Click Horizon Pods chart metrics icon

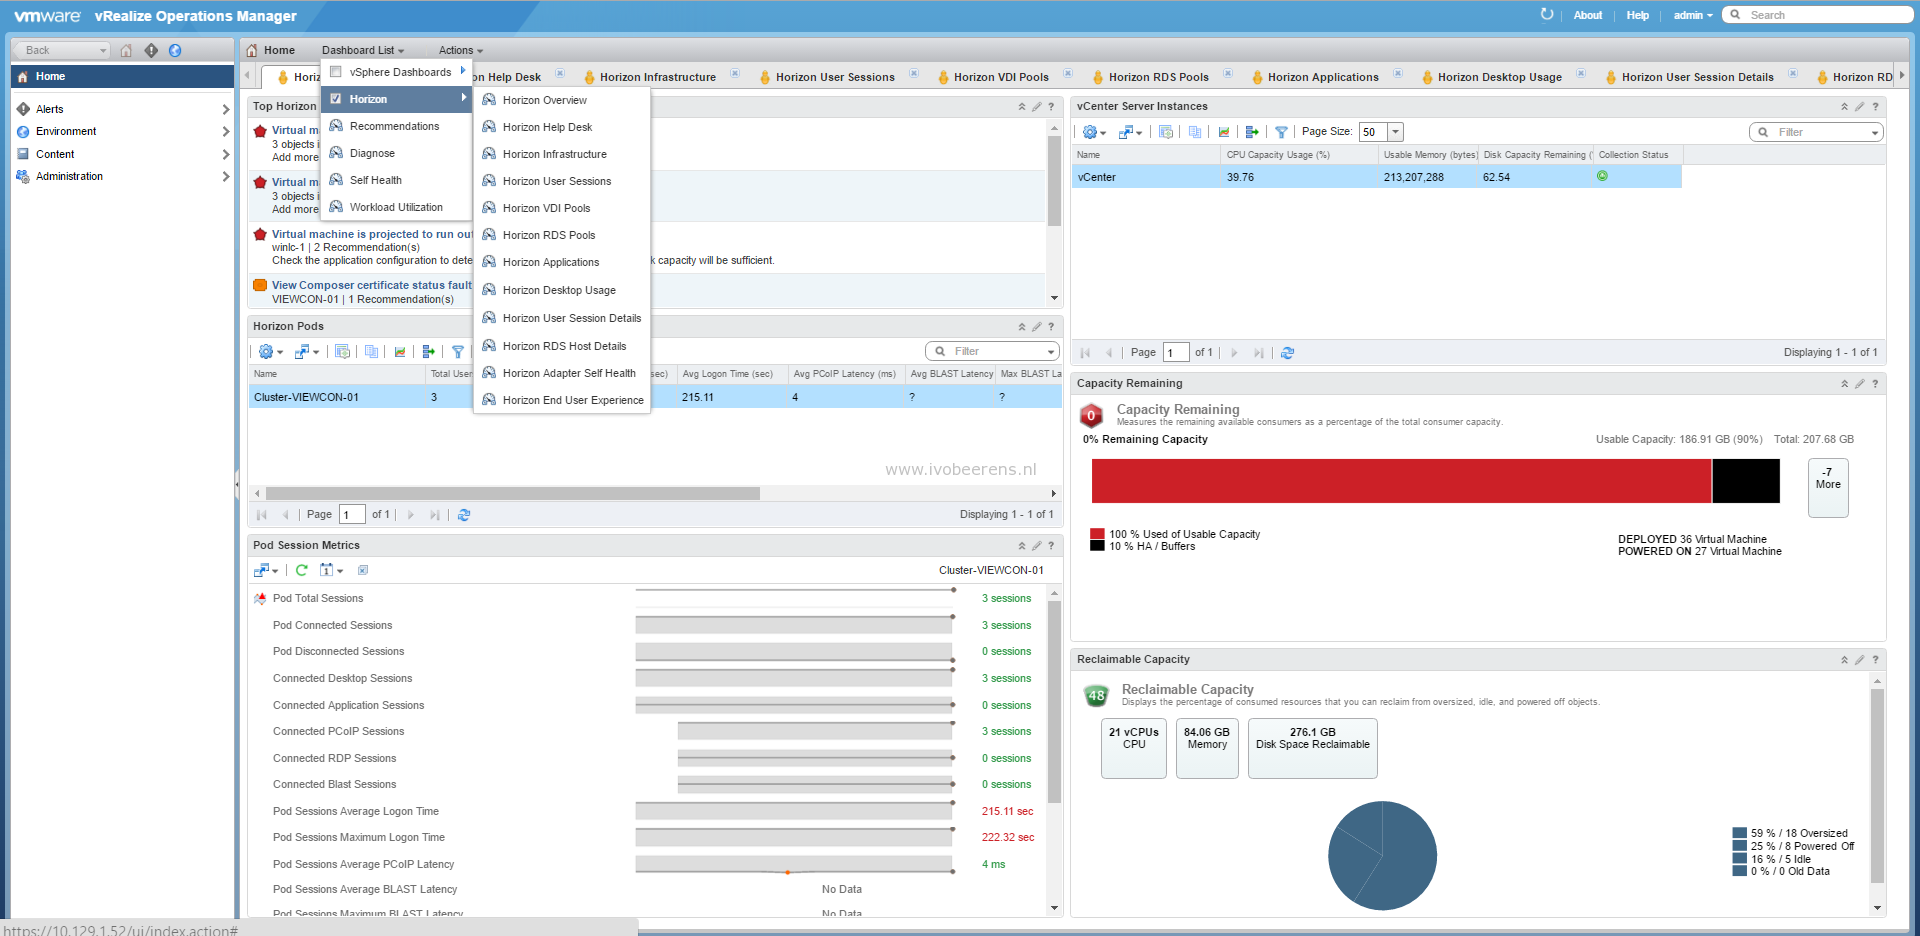[400, 352]
